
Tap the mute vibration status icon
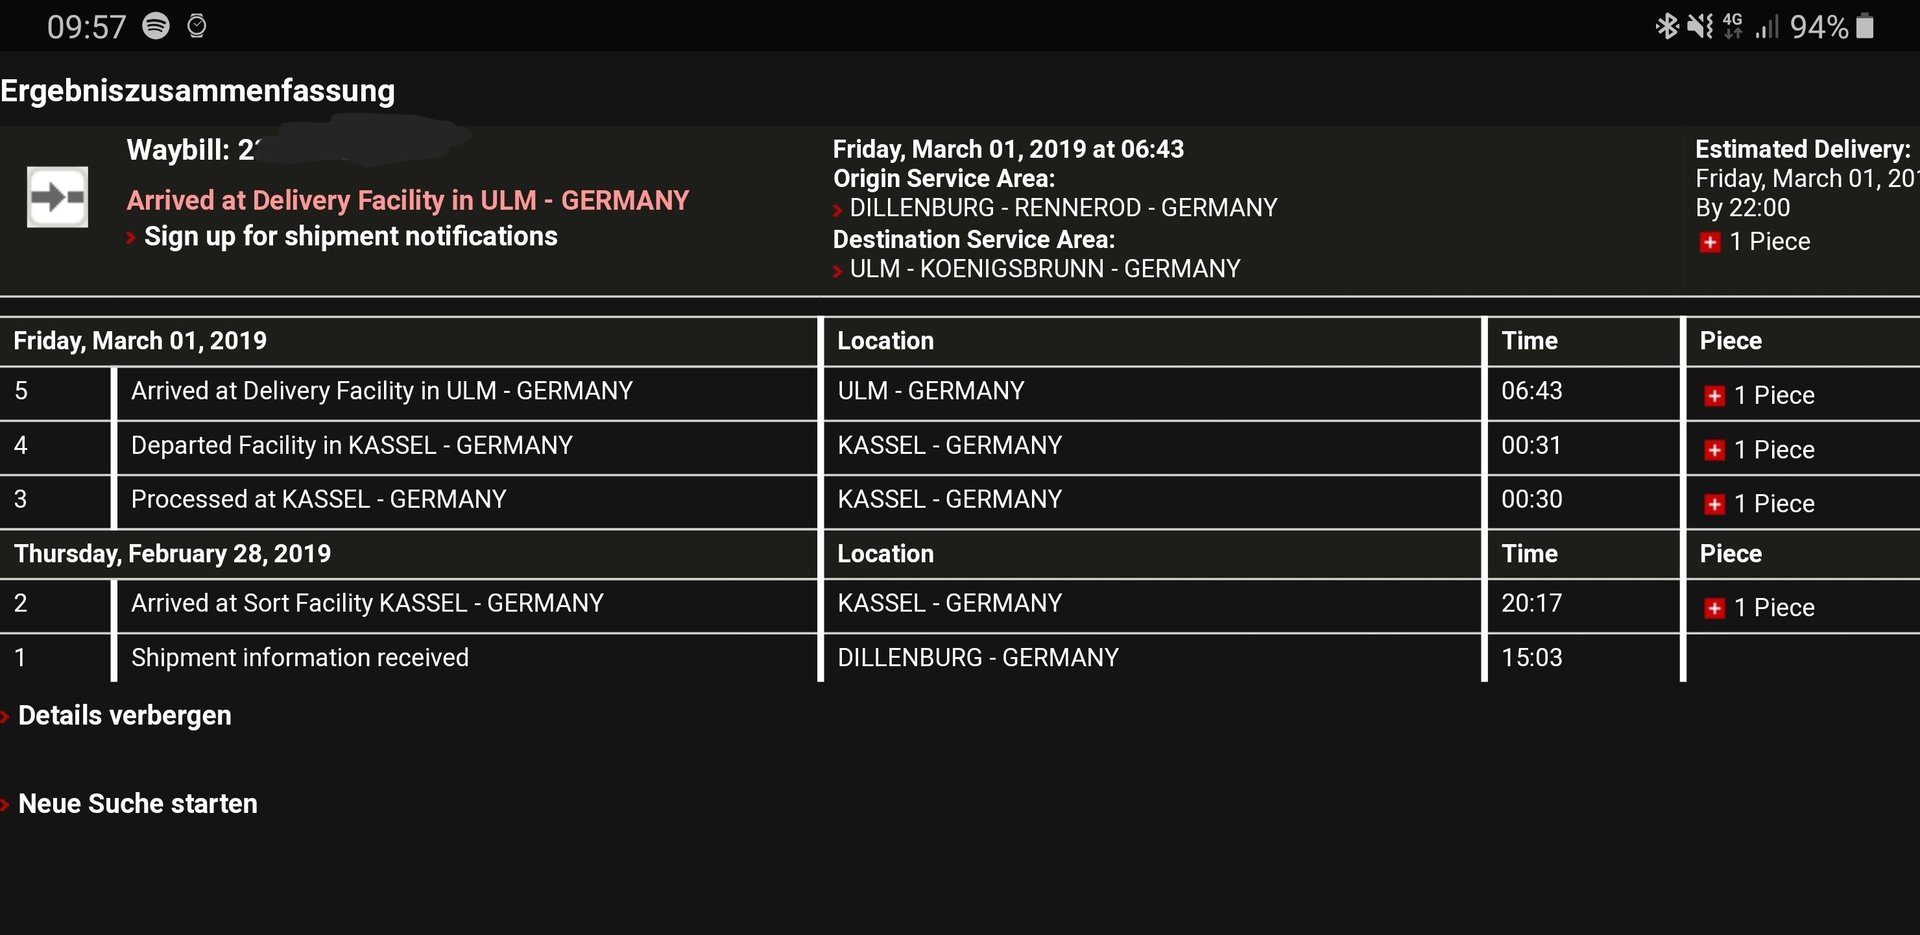(x=1699, y=26)
